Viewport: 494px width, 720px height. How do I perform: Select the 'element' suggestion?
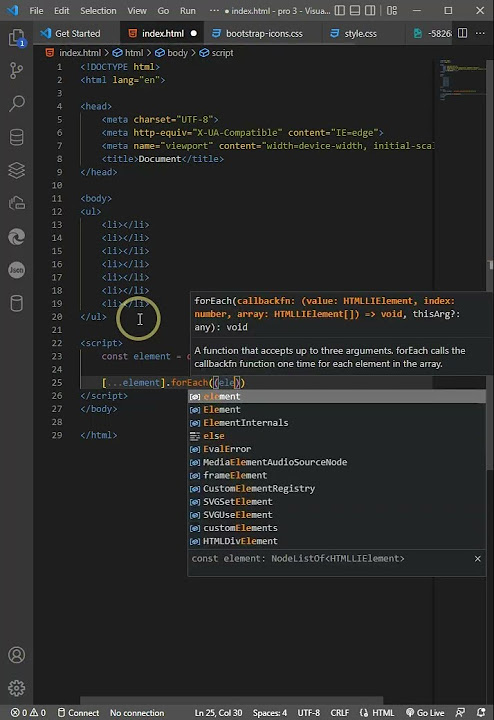pyautogui.click(x=337, y=396)
